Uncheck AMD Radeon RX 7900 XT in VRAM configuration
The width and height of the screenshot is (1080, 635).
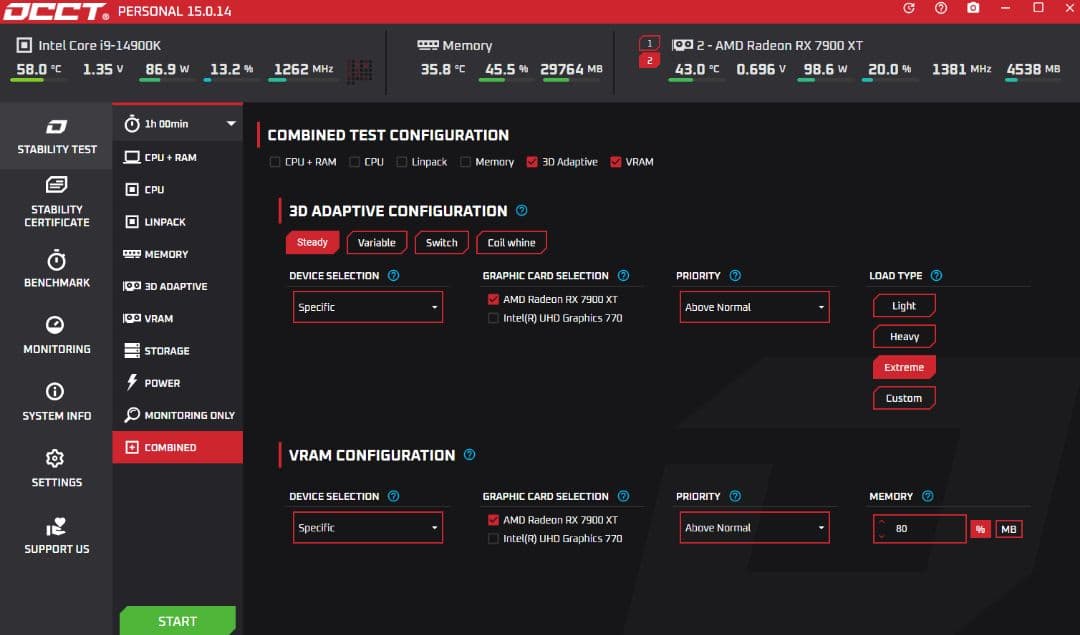(493, 520)
